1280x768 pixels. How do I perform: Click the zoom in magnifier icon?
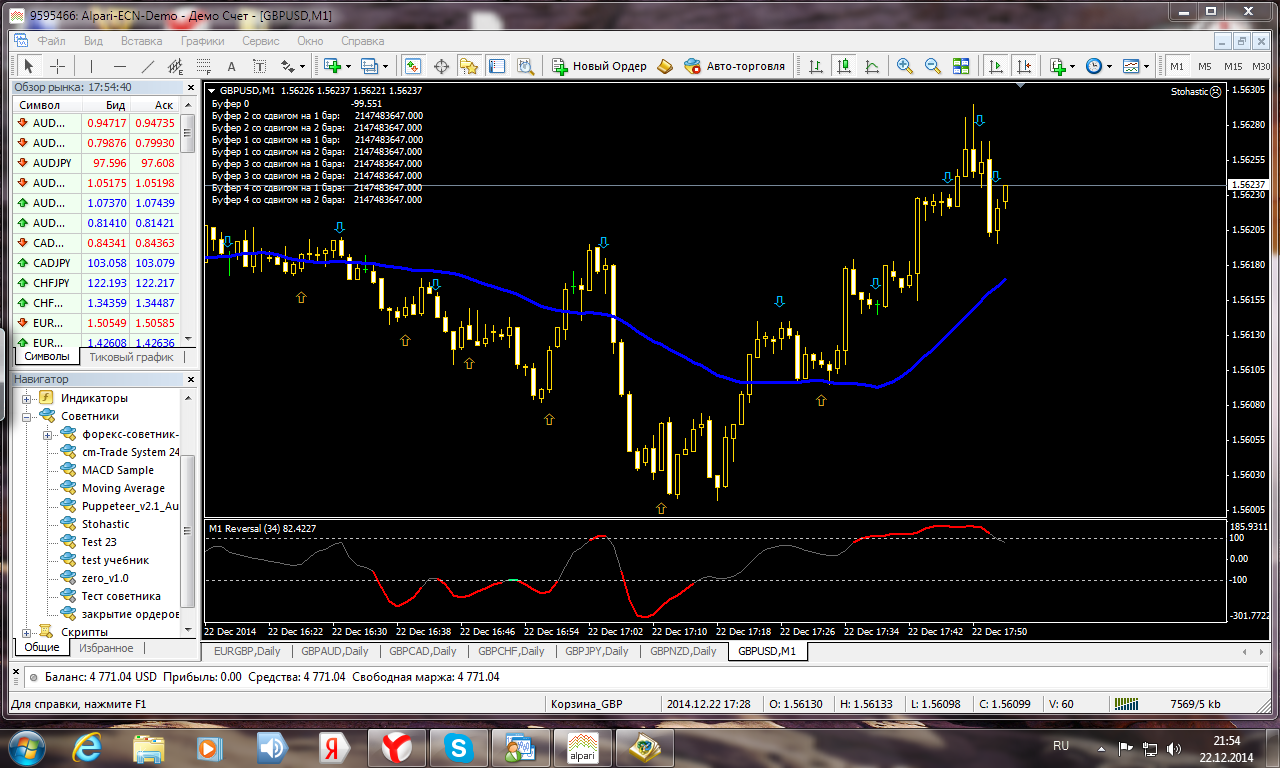click(905, 66)
